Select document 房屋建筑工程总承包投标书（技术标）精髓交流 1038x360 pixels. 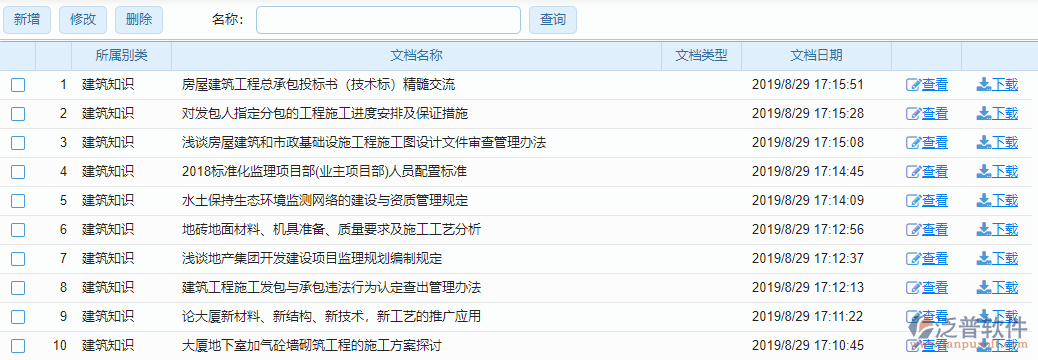coord(318,85)
